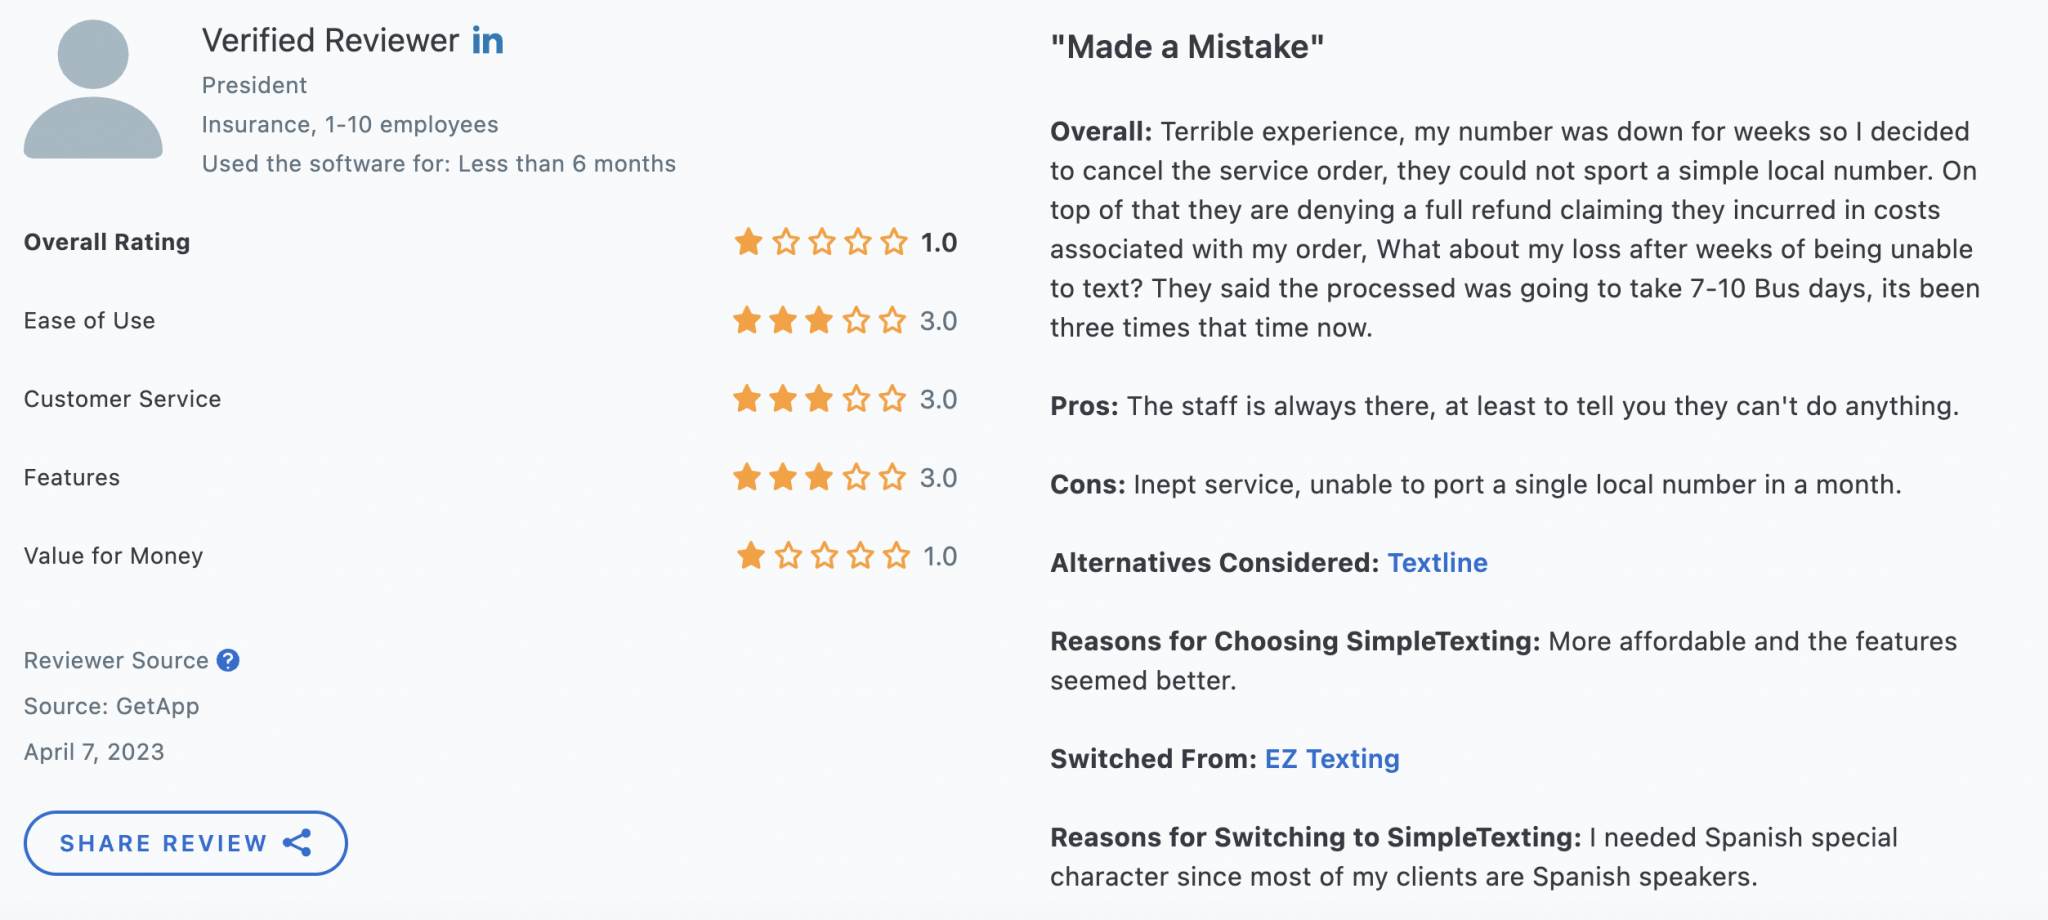Toggle the first Ease of Use star

coord(747,320)
